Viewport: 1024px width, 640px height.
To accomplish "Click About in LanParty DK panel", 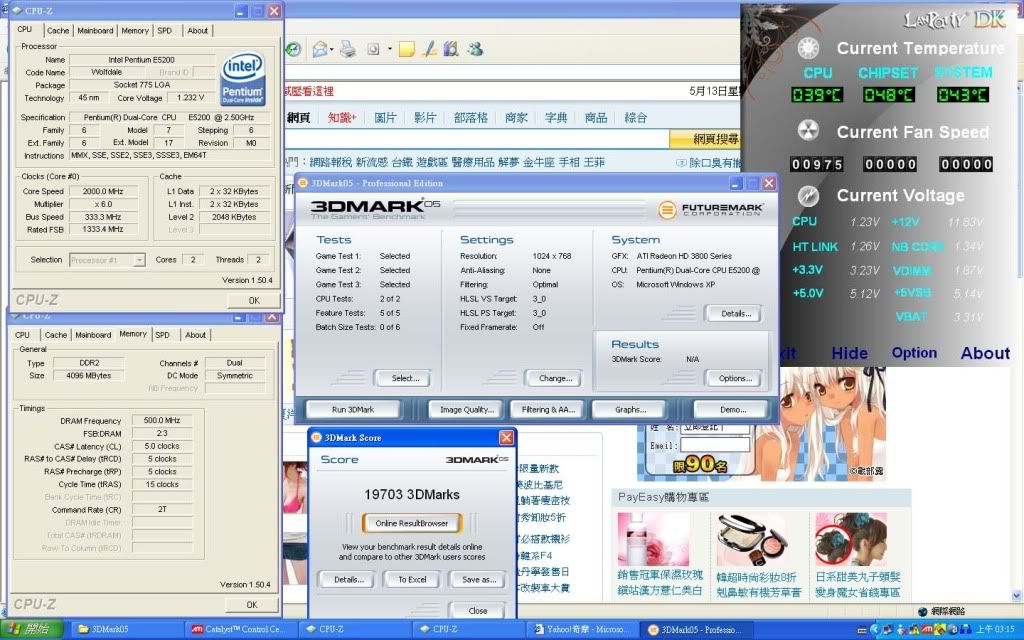I will (x=985, y=353).
